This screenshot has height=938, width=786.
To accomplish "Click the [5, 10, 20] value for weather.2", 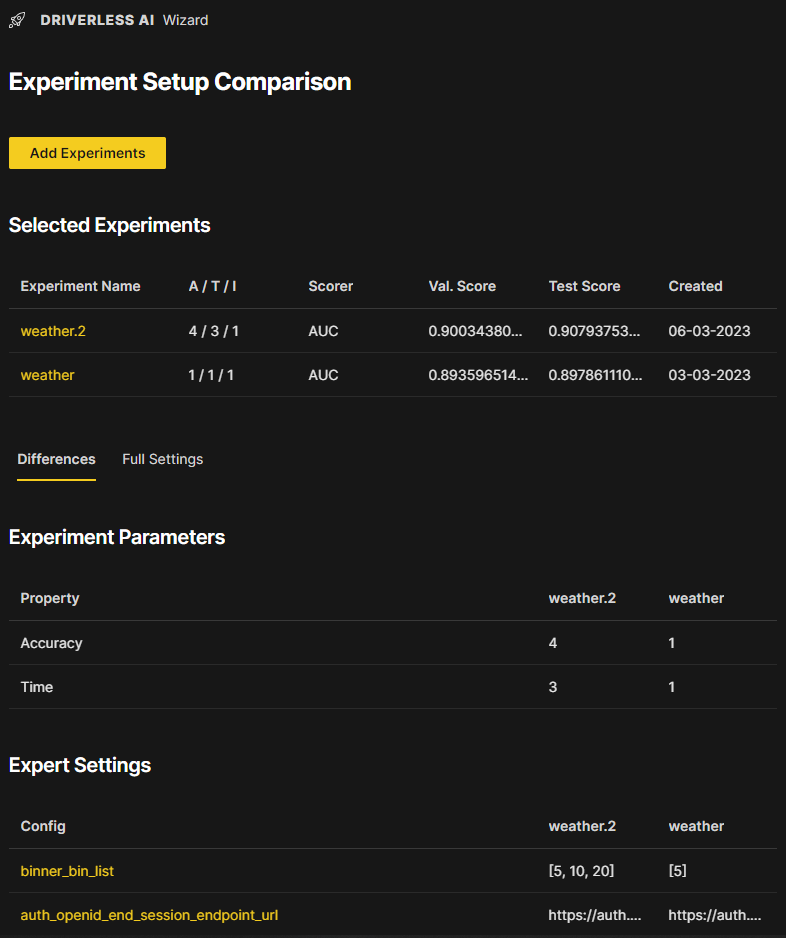I will point(580,870).
